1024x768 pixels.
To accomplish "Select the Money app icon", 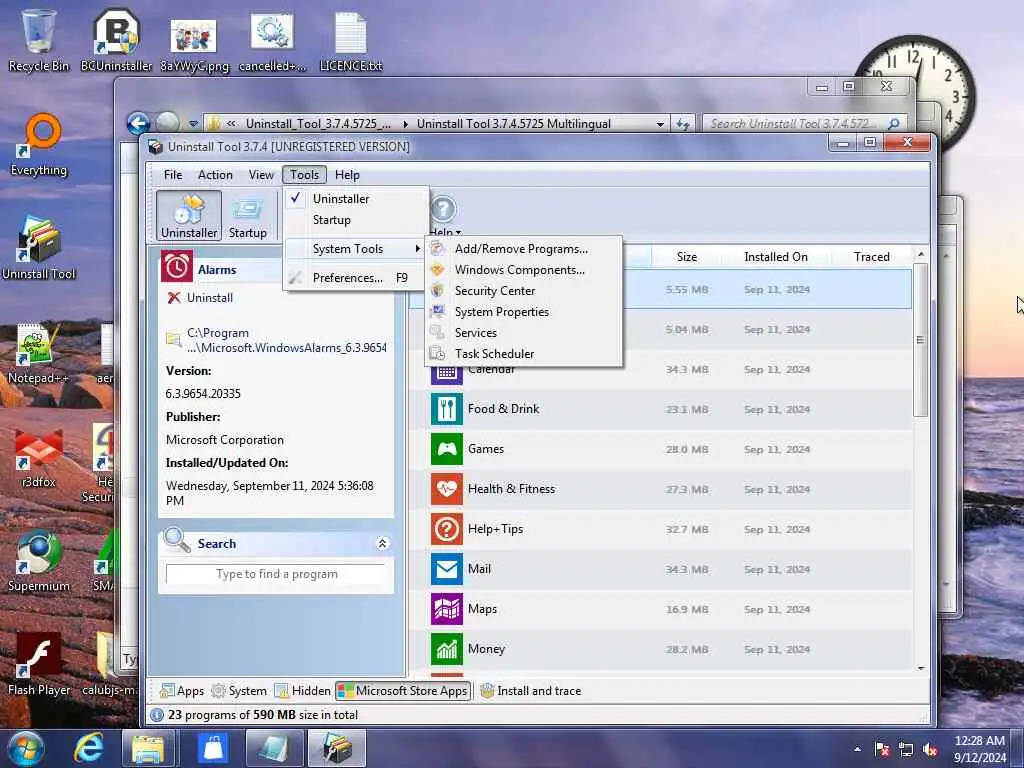I will pos(447,648).
